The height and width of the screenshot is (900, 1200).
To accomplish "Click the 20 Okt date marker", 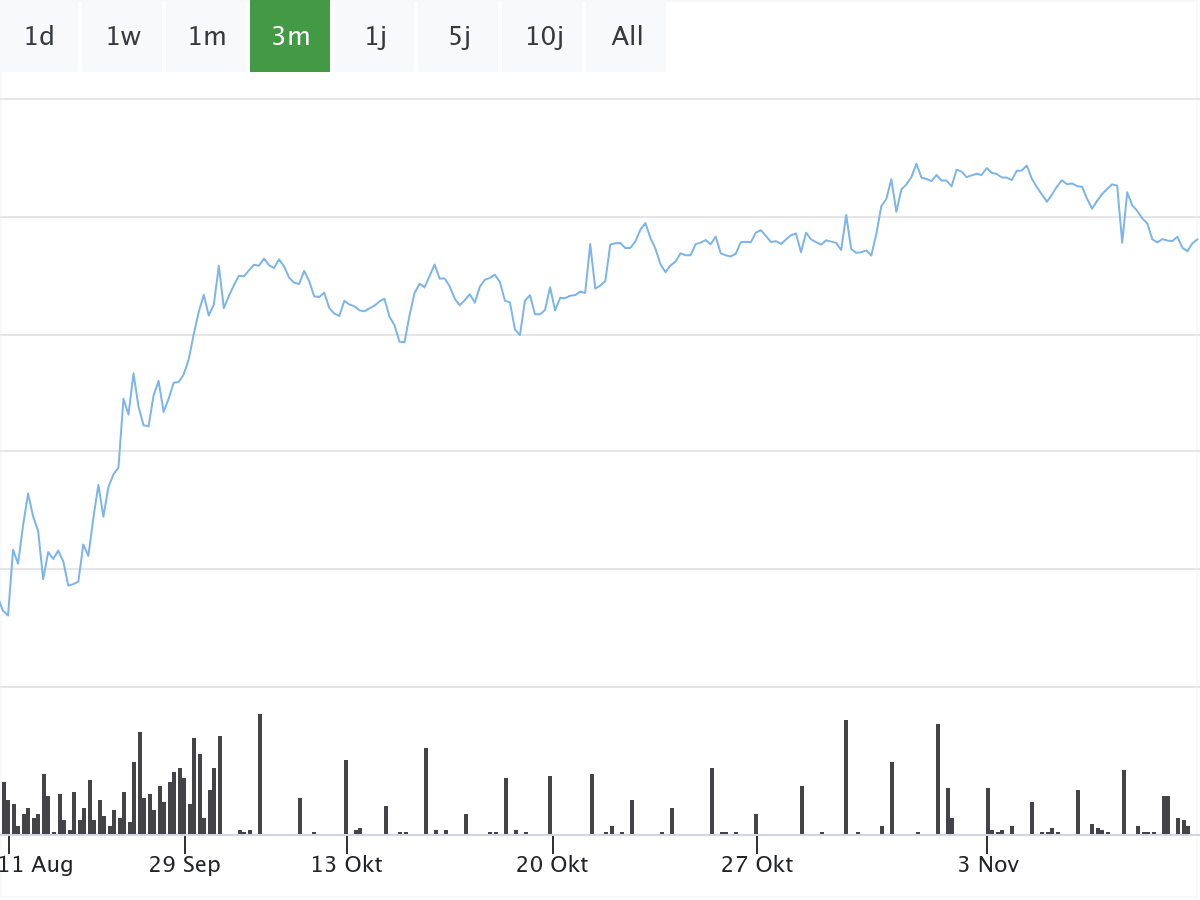I will 552,864.
